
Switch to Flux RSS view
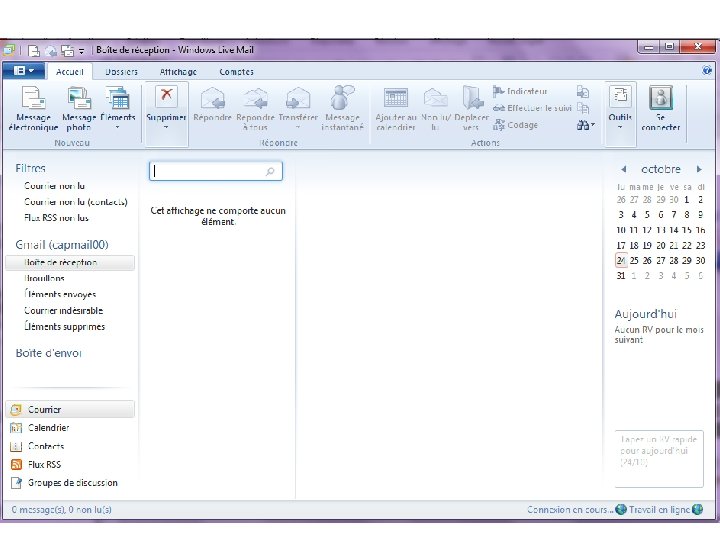35,465
